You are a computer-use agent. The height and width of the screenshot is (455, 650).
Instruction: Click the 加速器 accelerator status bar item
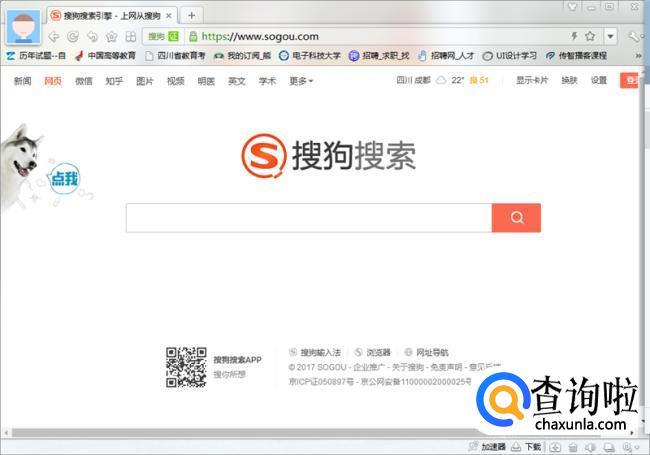click(488, 447)
